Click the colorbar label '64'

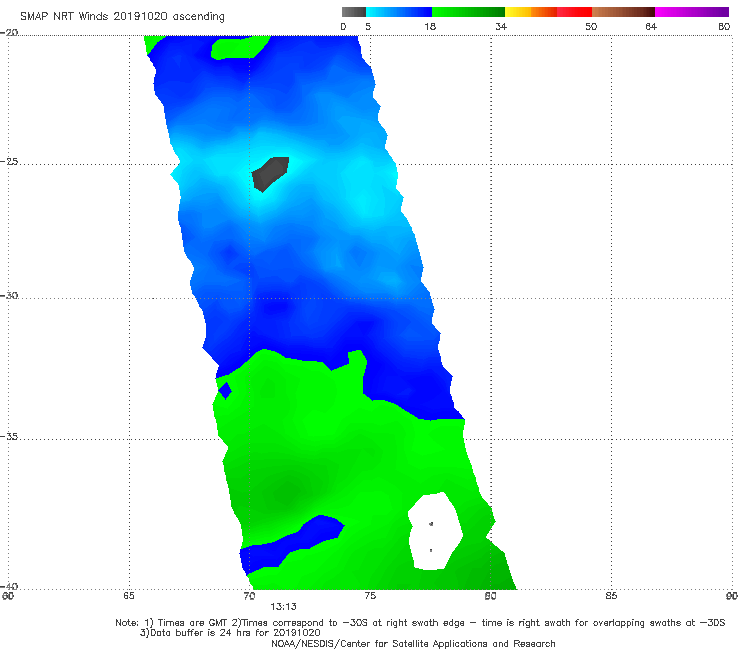coord(651,26)
